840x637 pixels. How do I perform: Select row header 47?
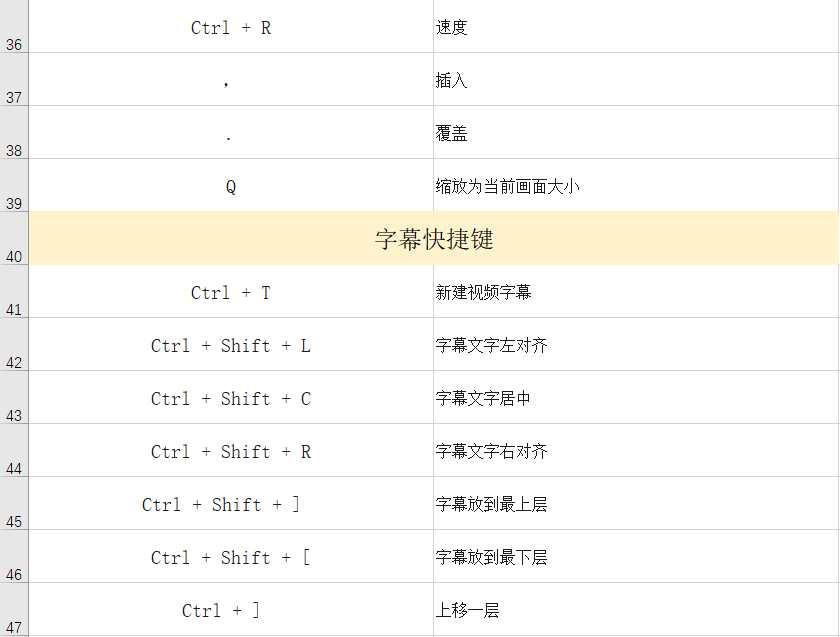click(14, 611)
